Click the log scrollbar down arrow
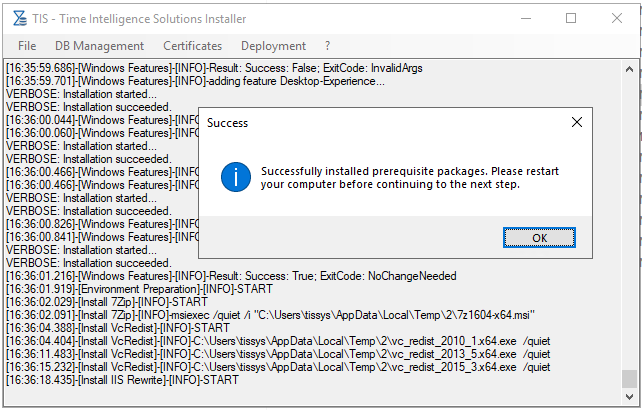642x410 pixels. click(629, 396)
